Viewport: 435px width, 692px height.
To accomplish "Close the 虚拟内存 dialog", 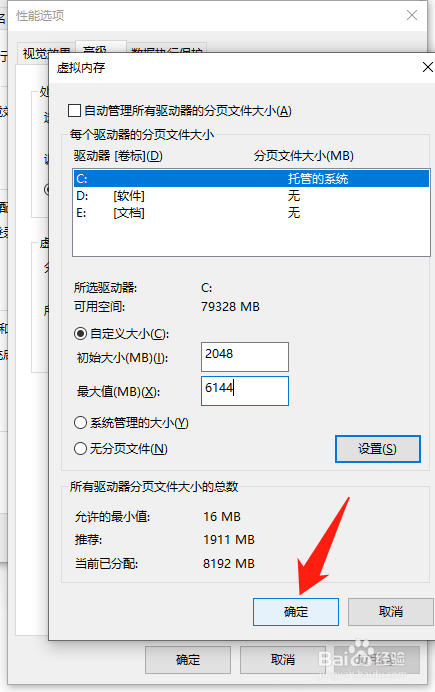I will [428, 67].
